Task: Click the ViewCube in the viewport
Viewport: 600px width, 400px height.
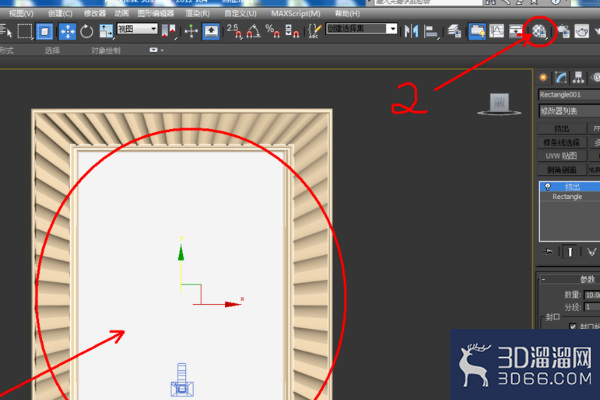Action: pyautogui.click(x=499, y=104)
